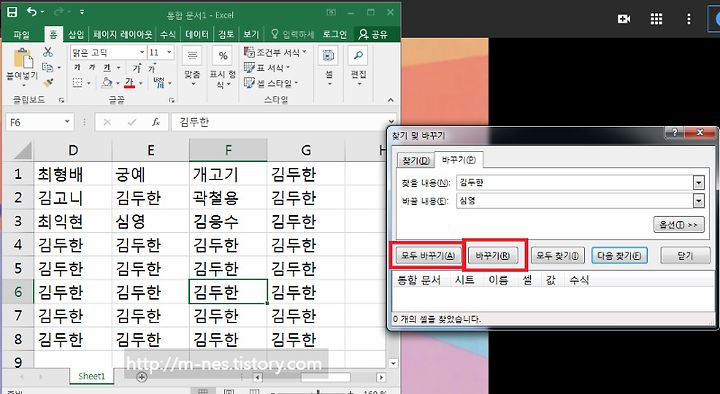Click the Replace All (모두 바꾸기) button
This screenshot has height=394, width=720.
coord(428,255)
